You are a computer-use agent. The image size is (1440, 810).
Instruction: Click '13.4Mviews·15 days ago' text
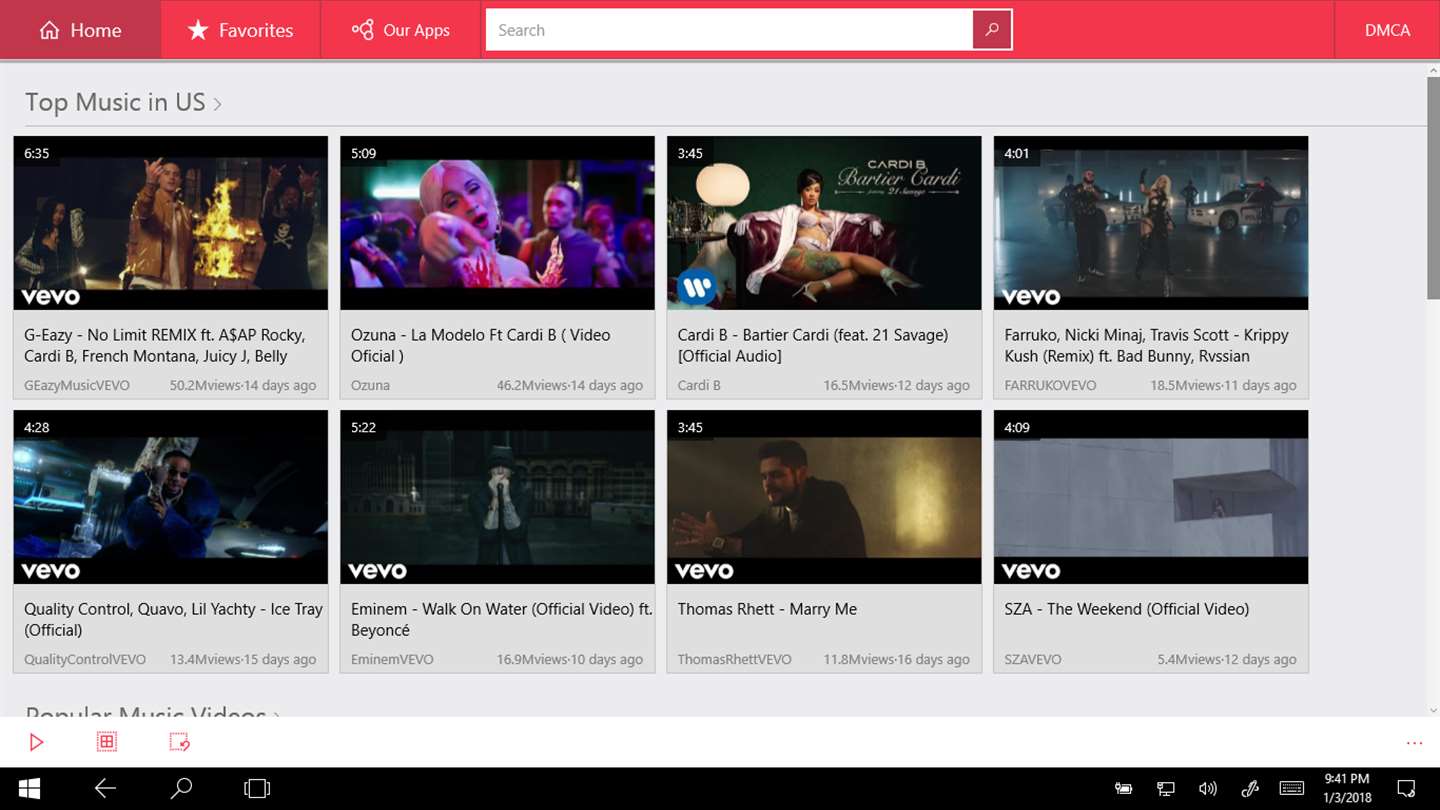[243, 659]
